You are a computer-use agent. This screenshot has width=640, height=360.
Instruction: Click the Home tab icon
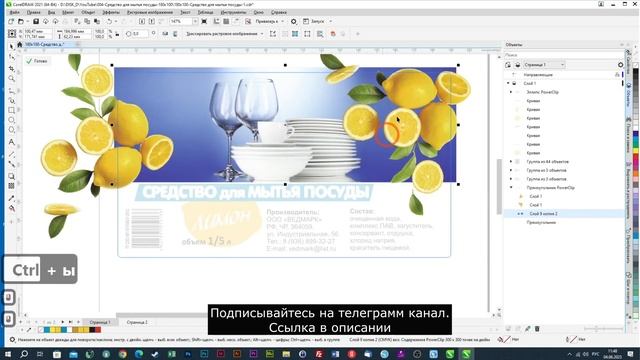19,44
